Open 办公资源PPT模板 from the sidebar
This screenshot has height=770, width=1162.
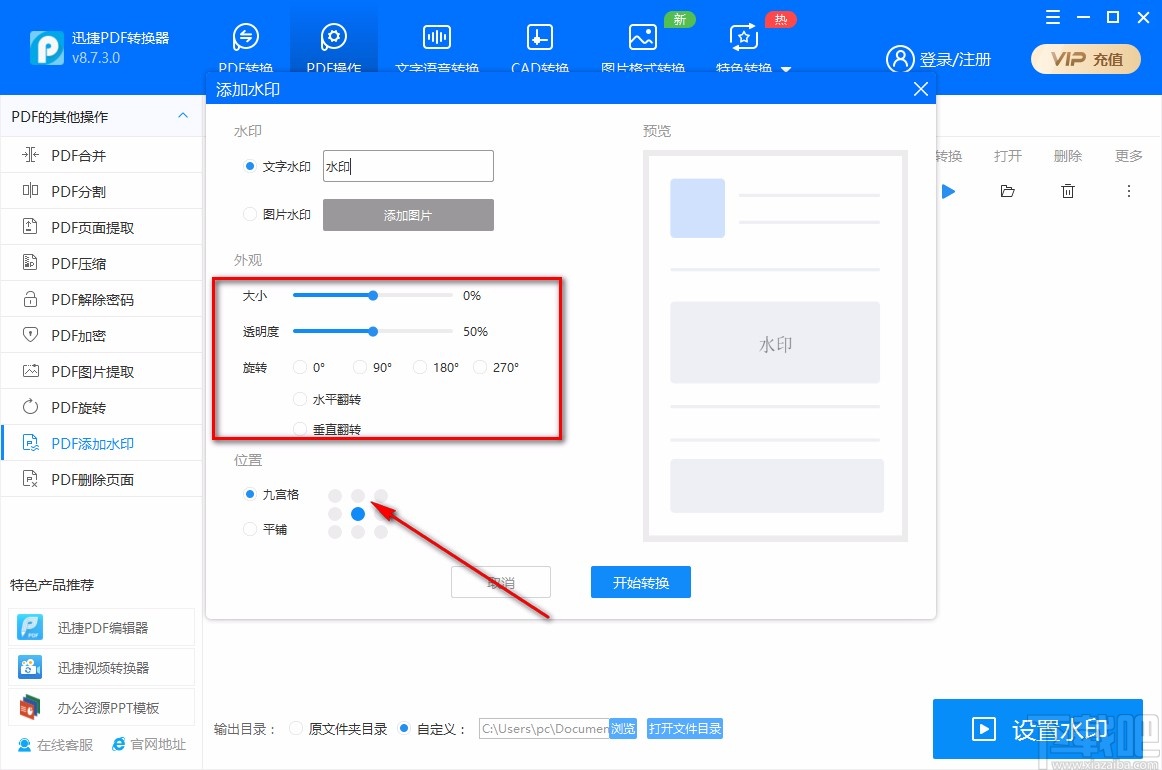pos(102,707)
